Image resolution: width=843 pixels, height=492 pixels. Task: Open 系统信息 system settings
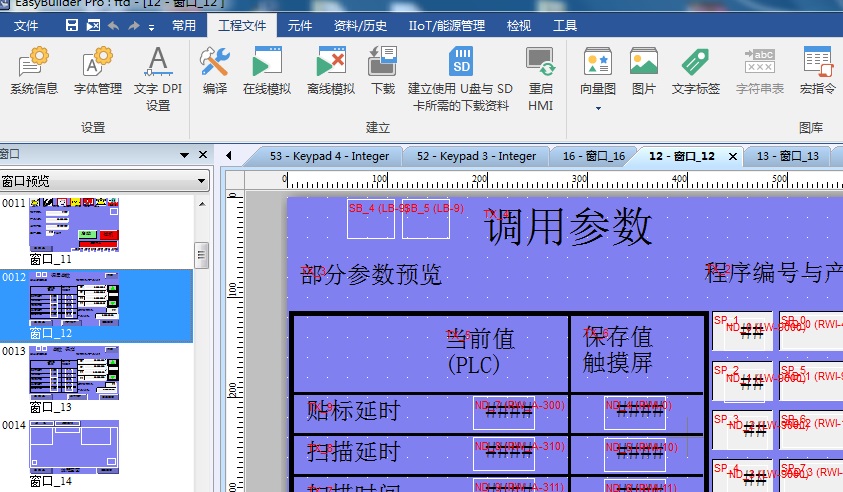34,71
